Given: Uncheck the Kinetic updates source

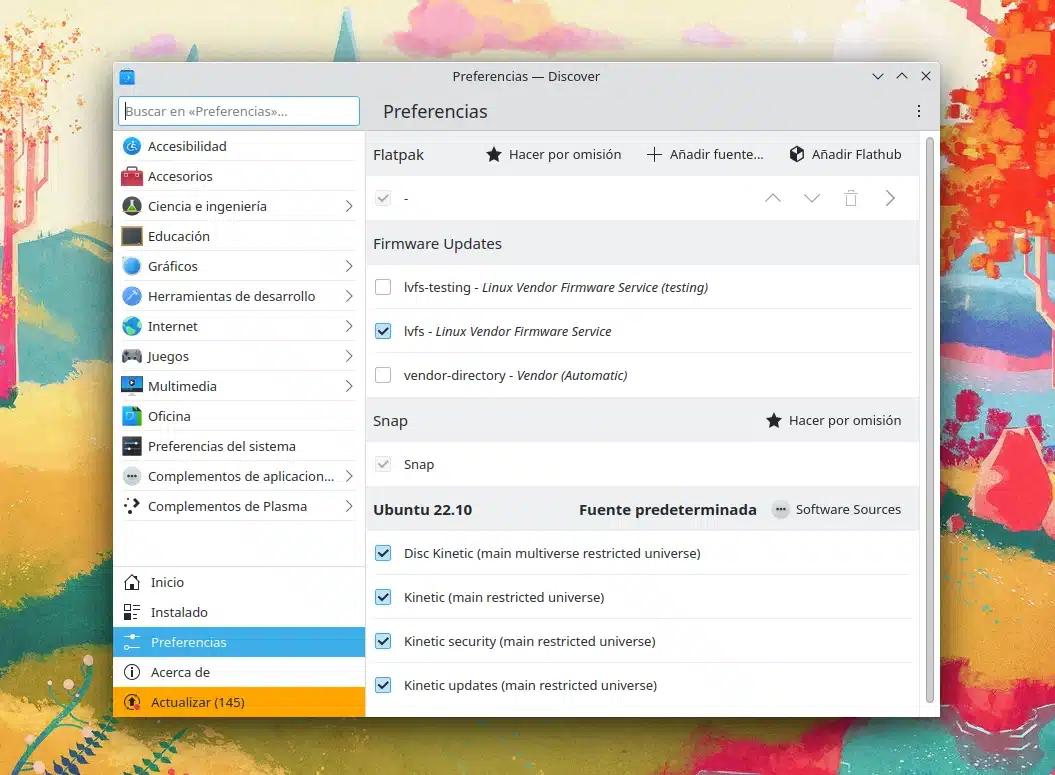Looking at the screenshot, I should [383, 686].
